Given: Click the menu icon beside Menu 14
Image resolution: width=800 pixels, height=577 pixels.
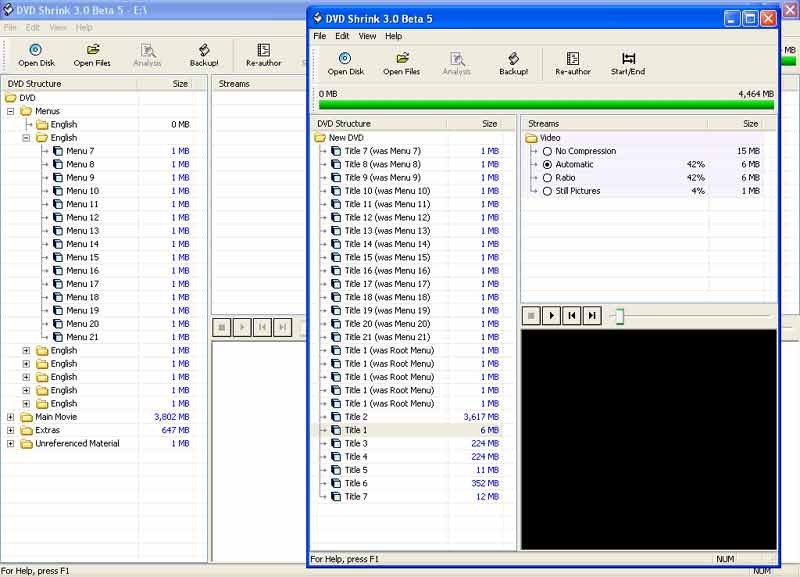Looking at the screenshot, I should (x=58, y=244).
